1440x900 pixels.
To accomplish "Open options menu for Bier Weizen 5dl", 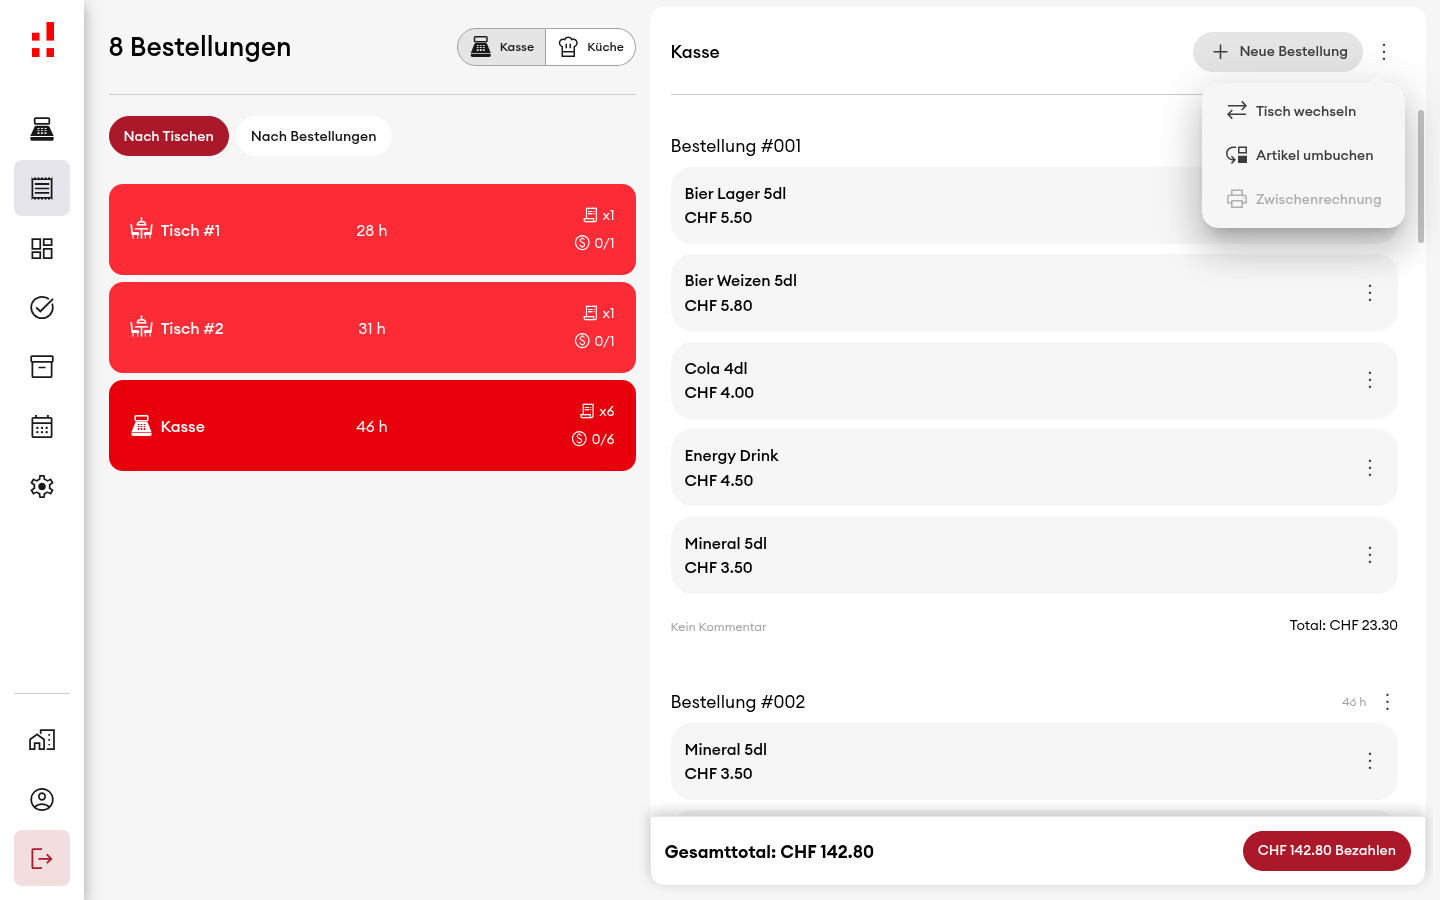I will 1370,293.
